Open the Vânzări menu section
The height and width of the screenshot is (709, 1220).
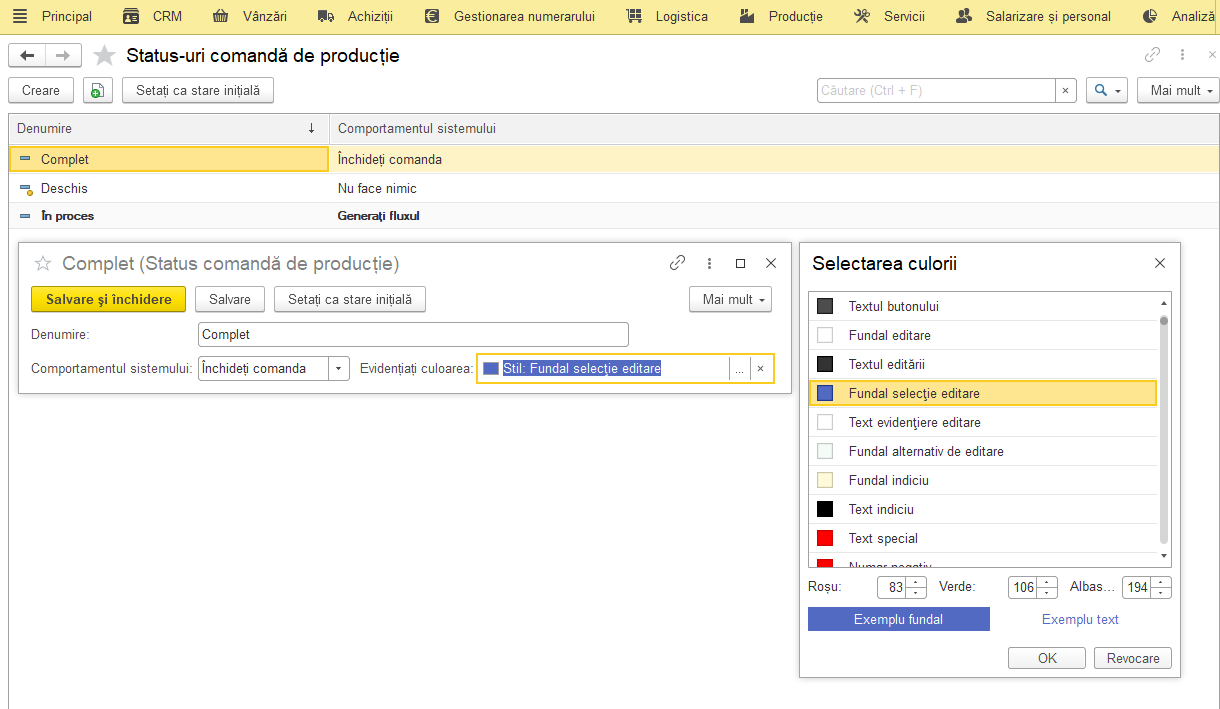250,16
